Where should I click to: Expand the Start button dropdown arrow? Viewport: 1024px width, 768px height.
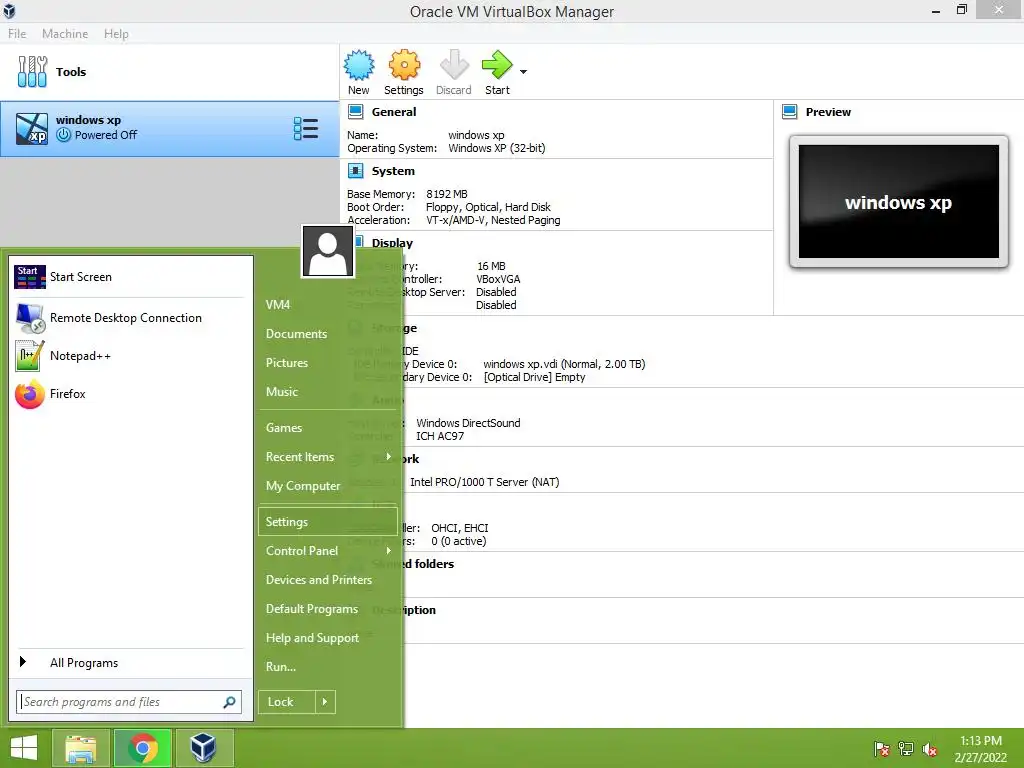(523, 72)
